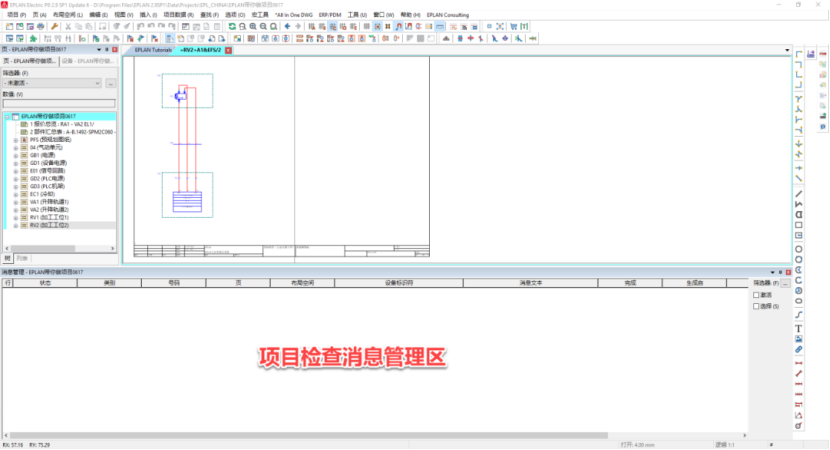This screenshot has height=450, width=830.
Task: Select tree page '1 报价总览'
Action: click(61, 124)
